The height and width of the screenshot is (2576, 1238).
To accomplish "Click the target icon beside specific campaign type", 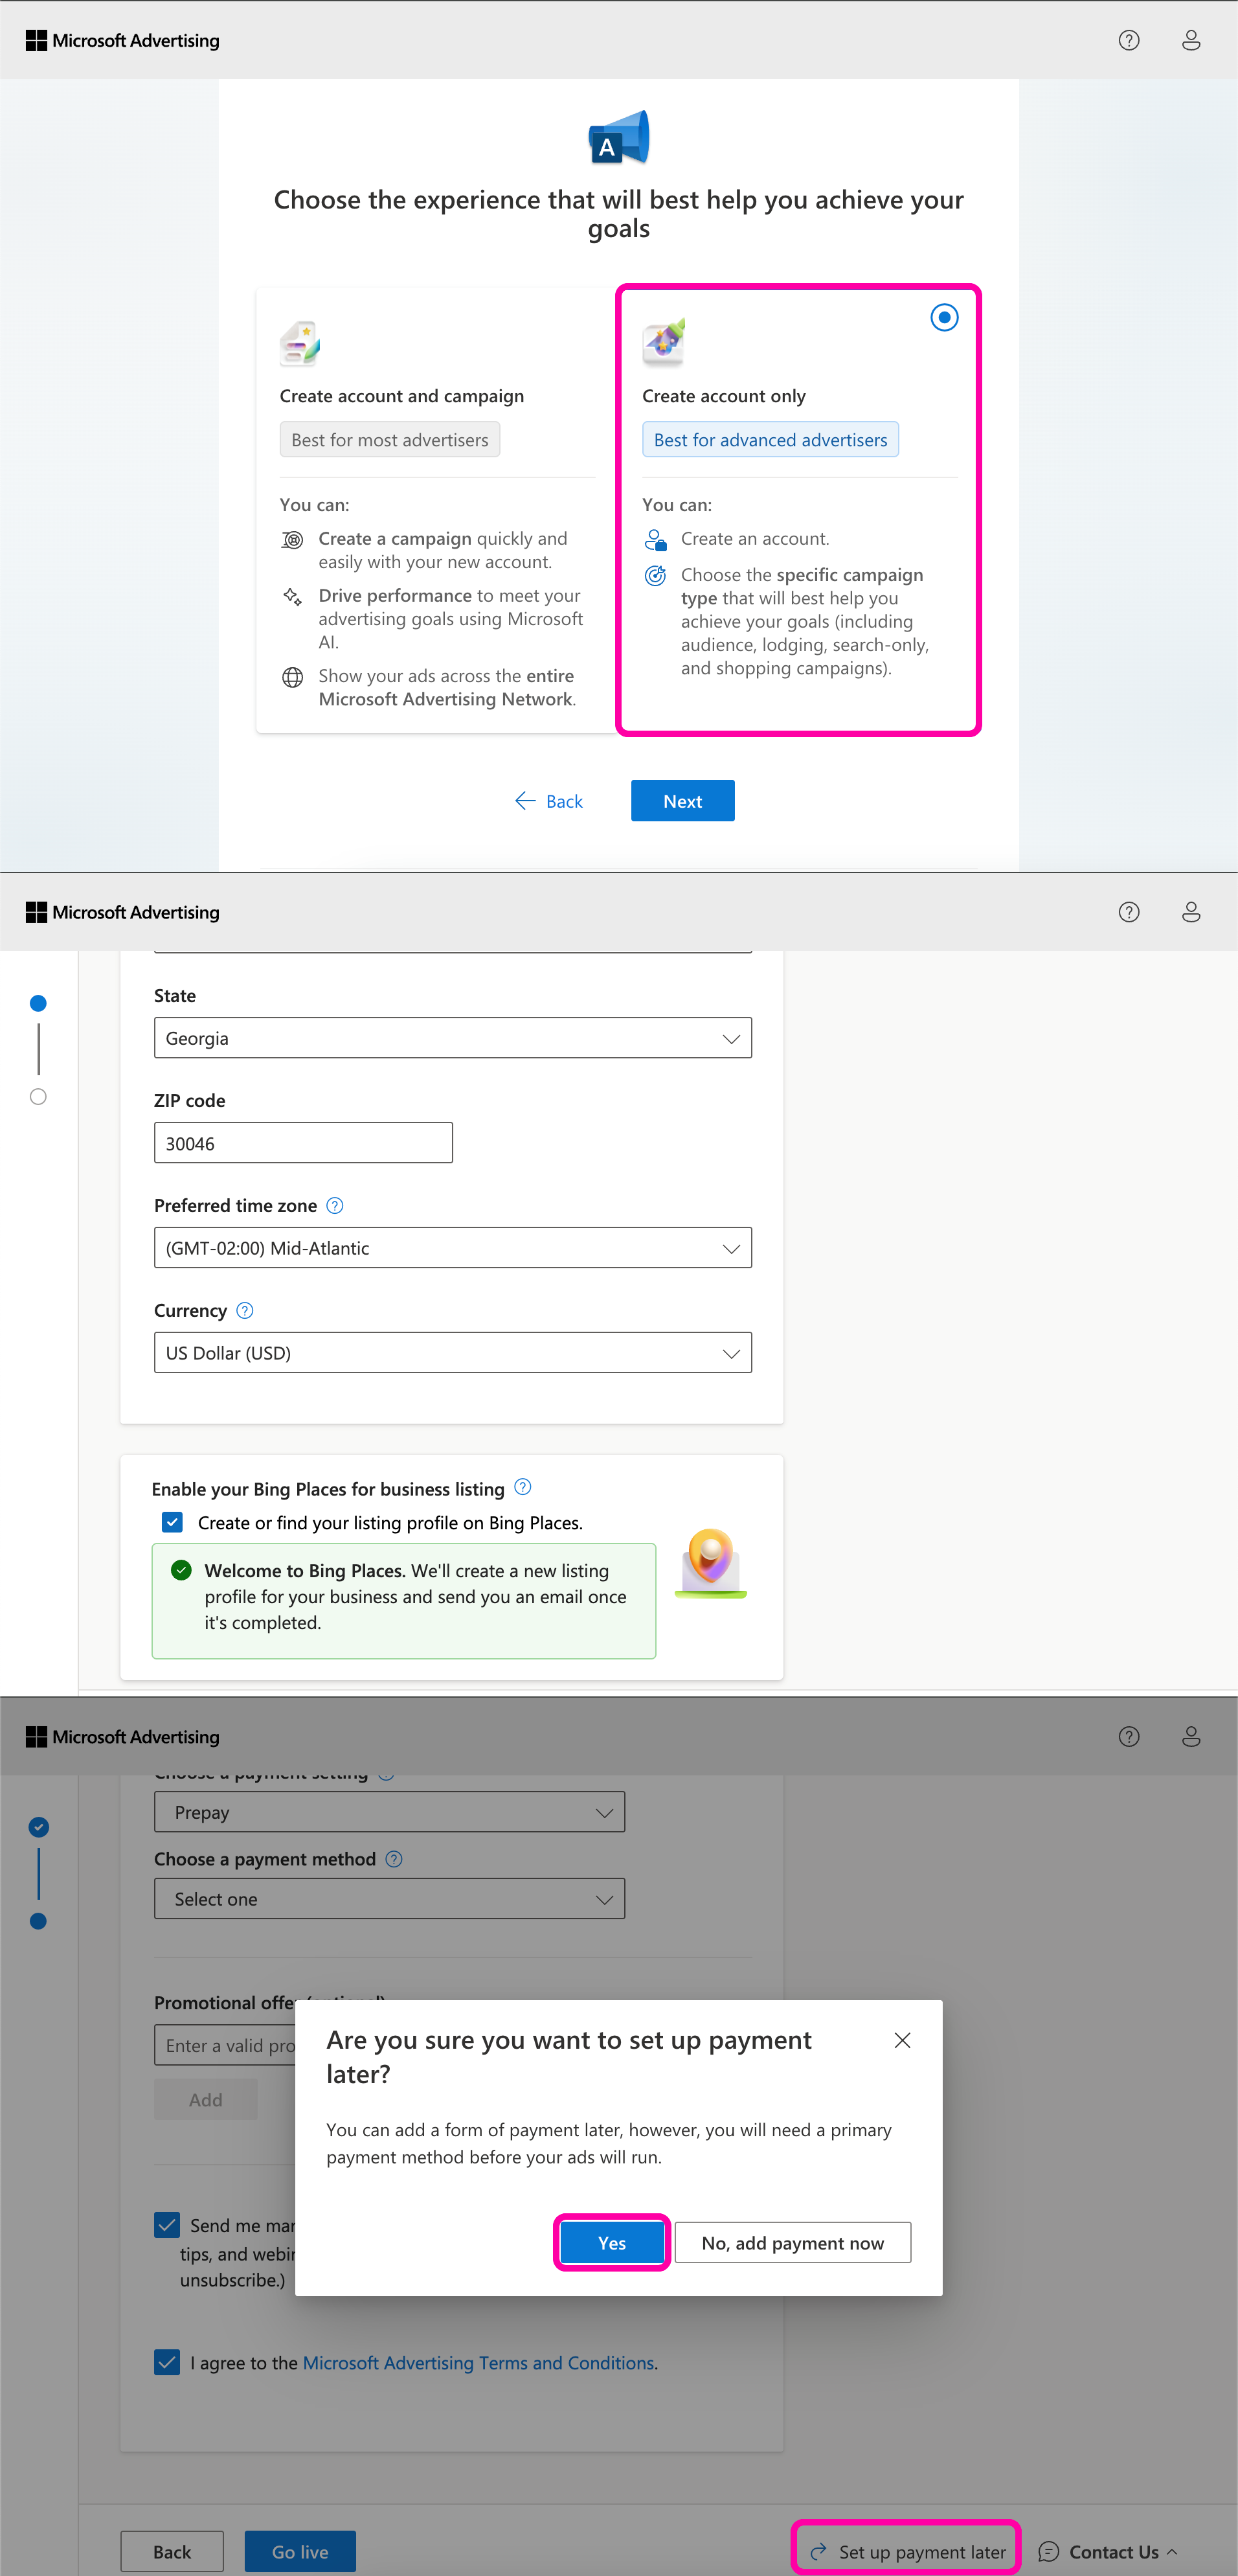I will [x=655, y=575].
